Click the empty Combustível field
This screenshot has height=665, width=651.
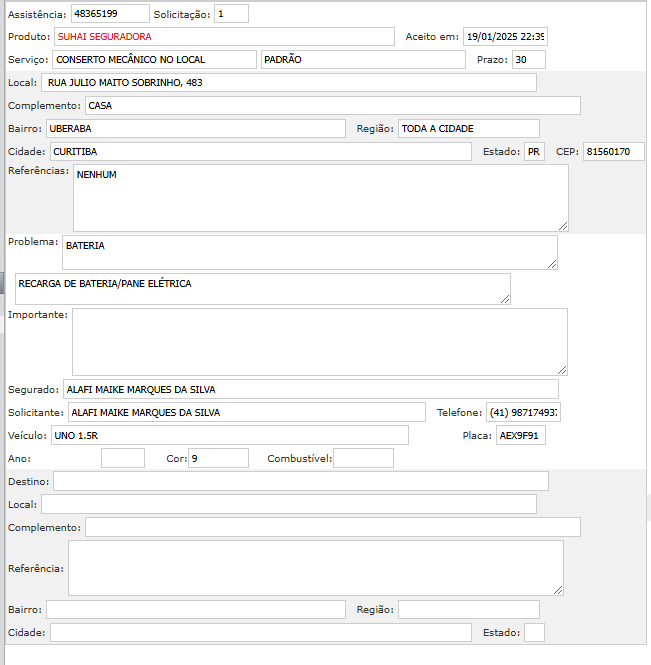click(x=363, y=459)
